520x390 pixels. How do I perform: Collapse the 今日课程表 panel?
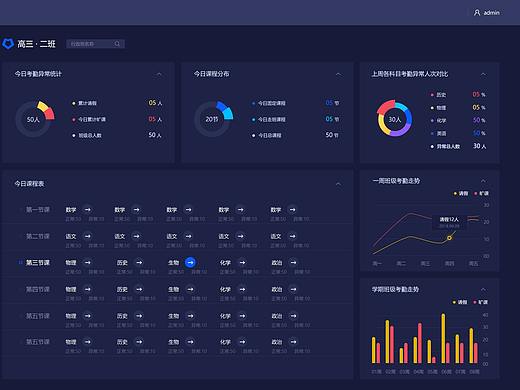click(338, 184)
